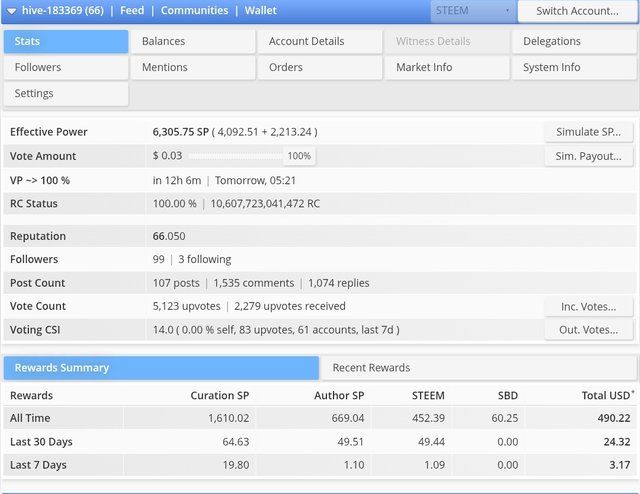Click the Inc. Votes button
The image size is (640, 494).
589,307
